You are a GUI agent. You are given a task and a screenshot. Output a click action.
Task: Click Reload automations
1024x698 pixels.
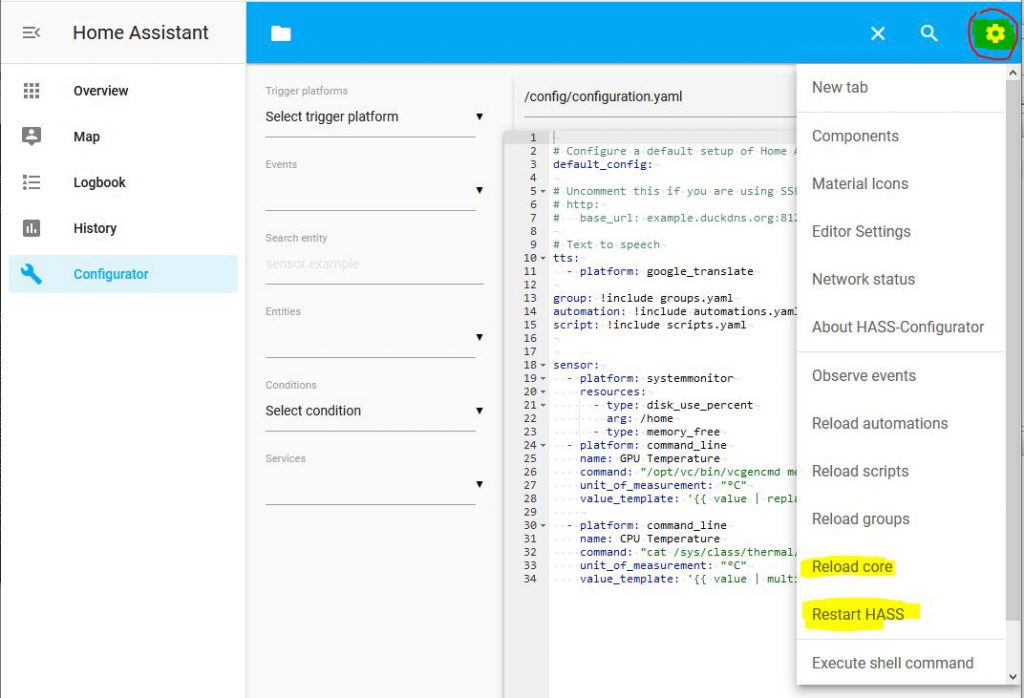901,423
